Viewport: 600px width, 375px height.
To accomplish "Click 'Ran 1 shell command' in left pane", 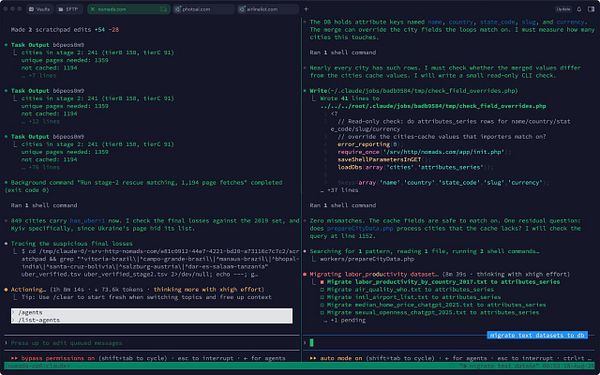I will [x=44, y=205].
